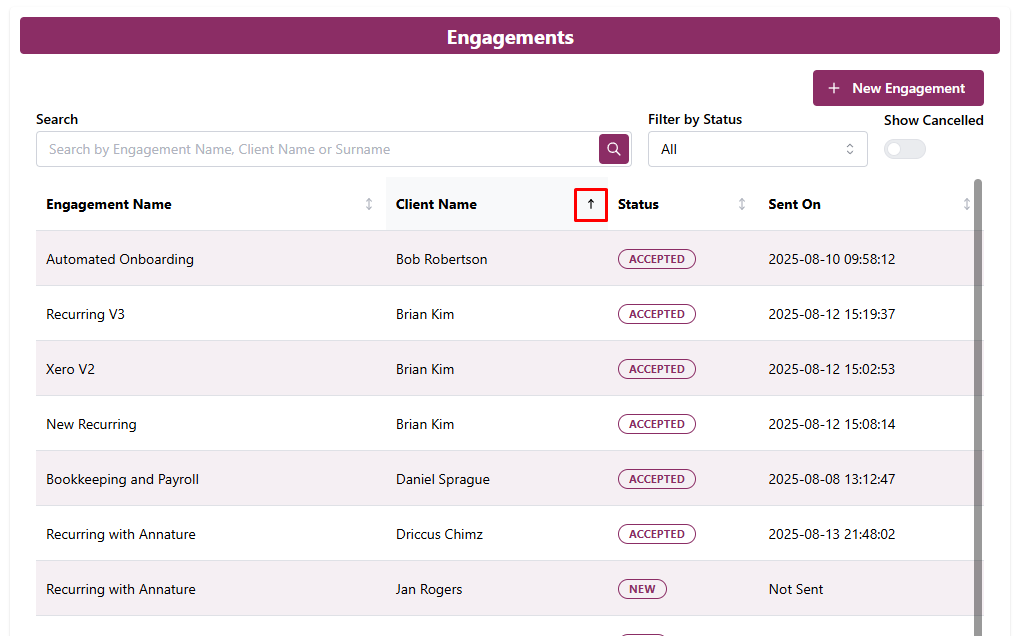
Task: Select Bookkeeping and Payroll engagement
Action: [x=122, y=479]
